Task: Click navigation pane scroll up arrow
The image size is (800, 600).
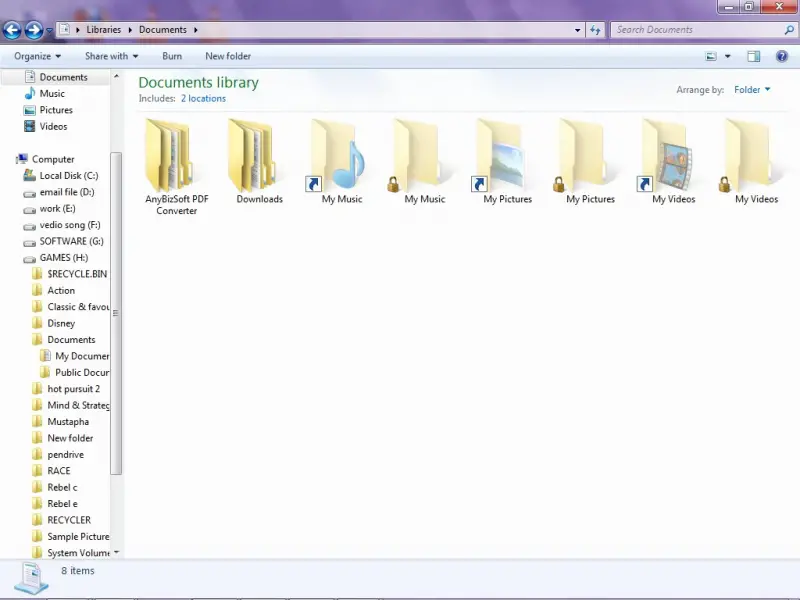Action: [x=116, y=76]
